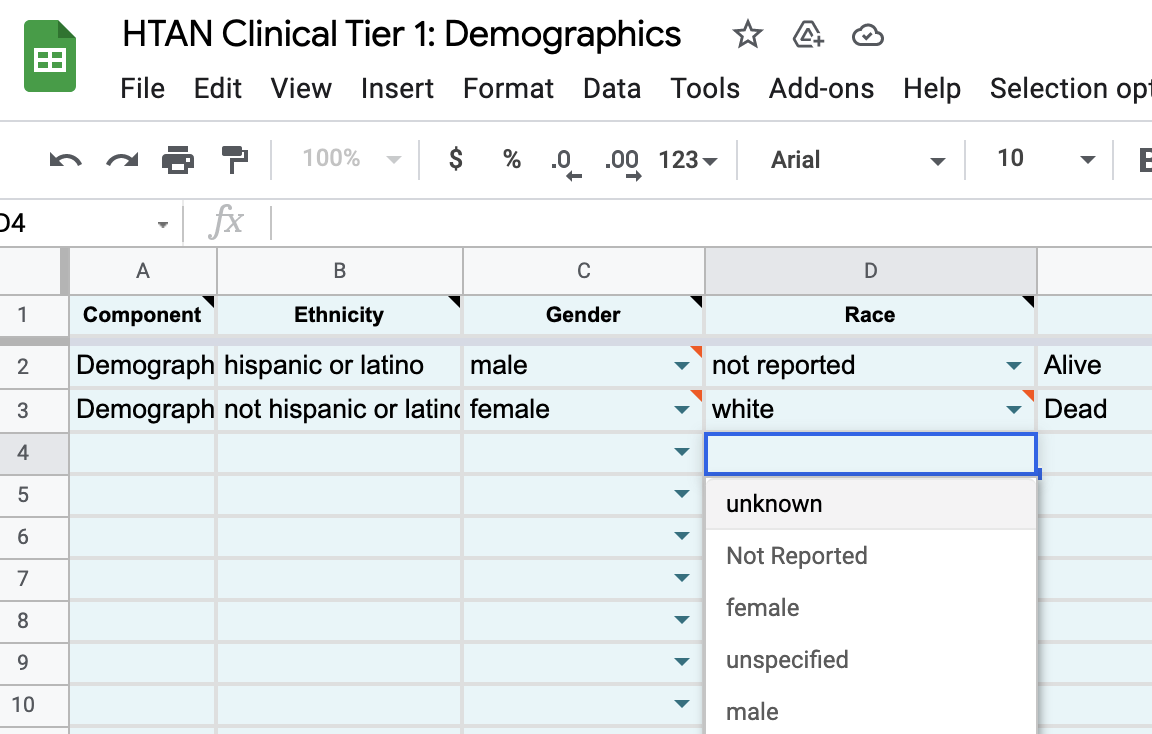Viewport: 1152px width, 734px height.
Task: Format selection as percent
Action: tap(511, 160)
